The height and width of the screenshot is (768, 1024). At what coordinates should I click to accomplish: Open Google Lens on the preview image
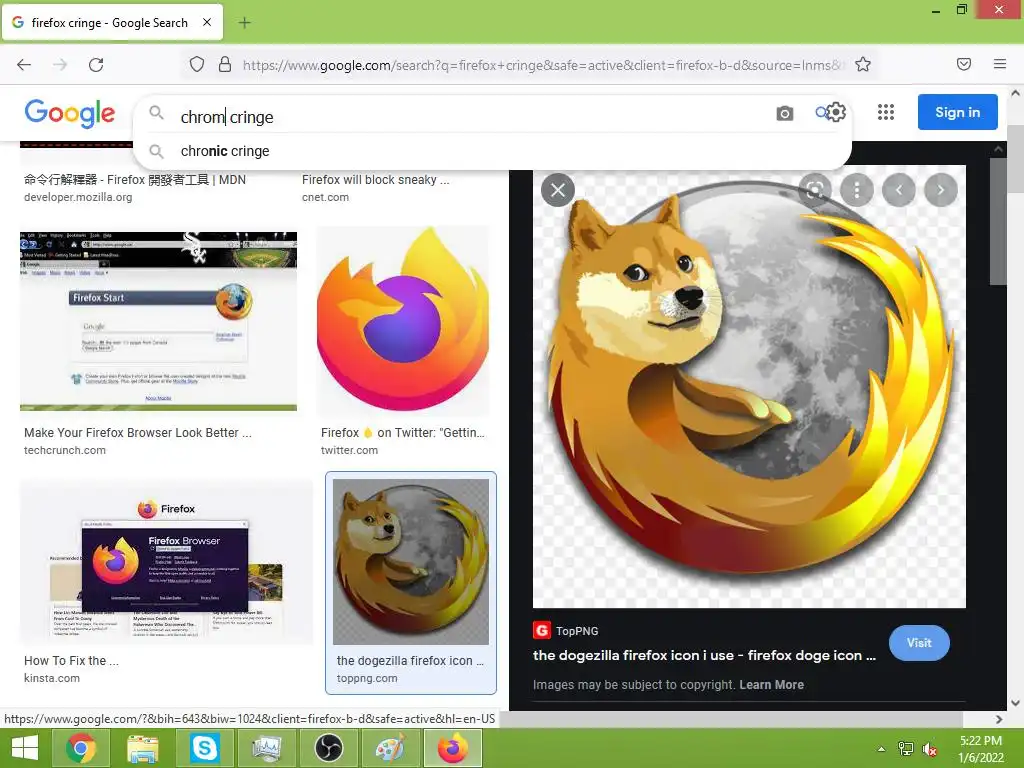point(814,190)
